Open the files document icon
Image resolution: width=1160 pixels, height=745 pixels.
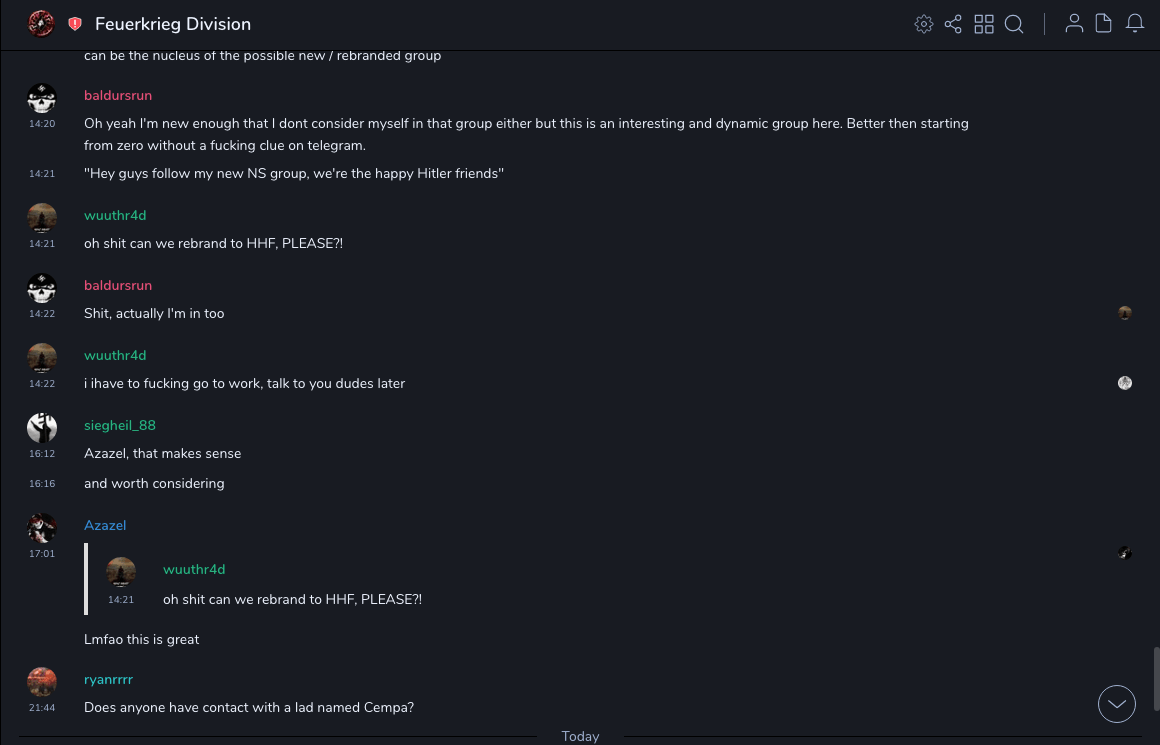point(1104,24)
